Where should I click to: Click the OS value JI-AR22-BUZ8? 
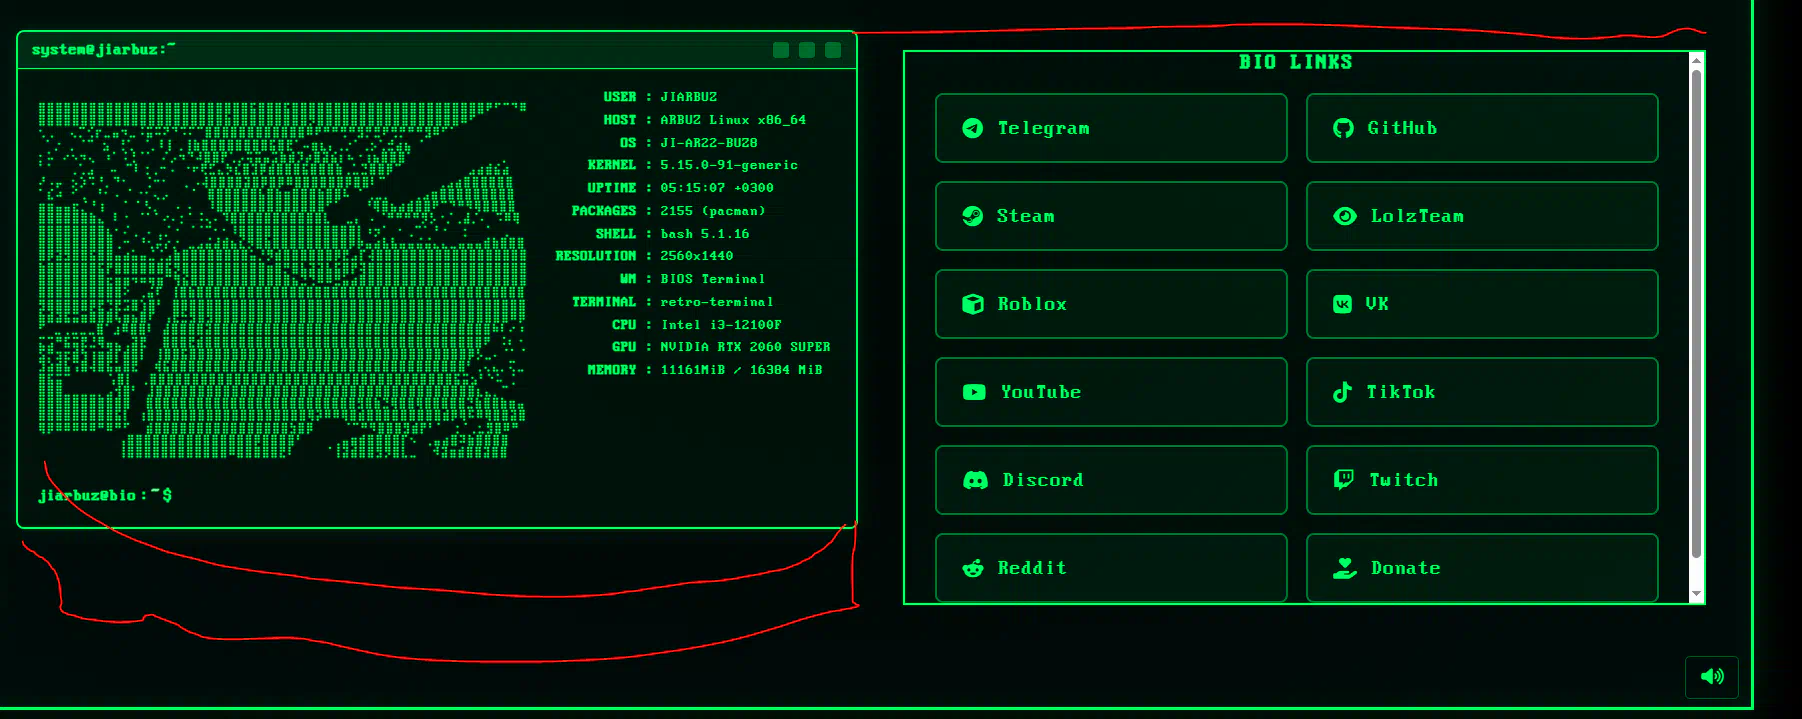tap(709, 143)
